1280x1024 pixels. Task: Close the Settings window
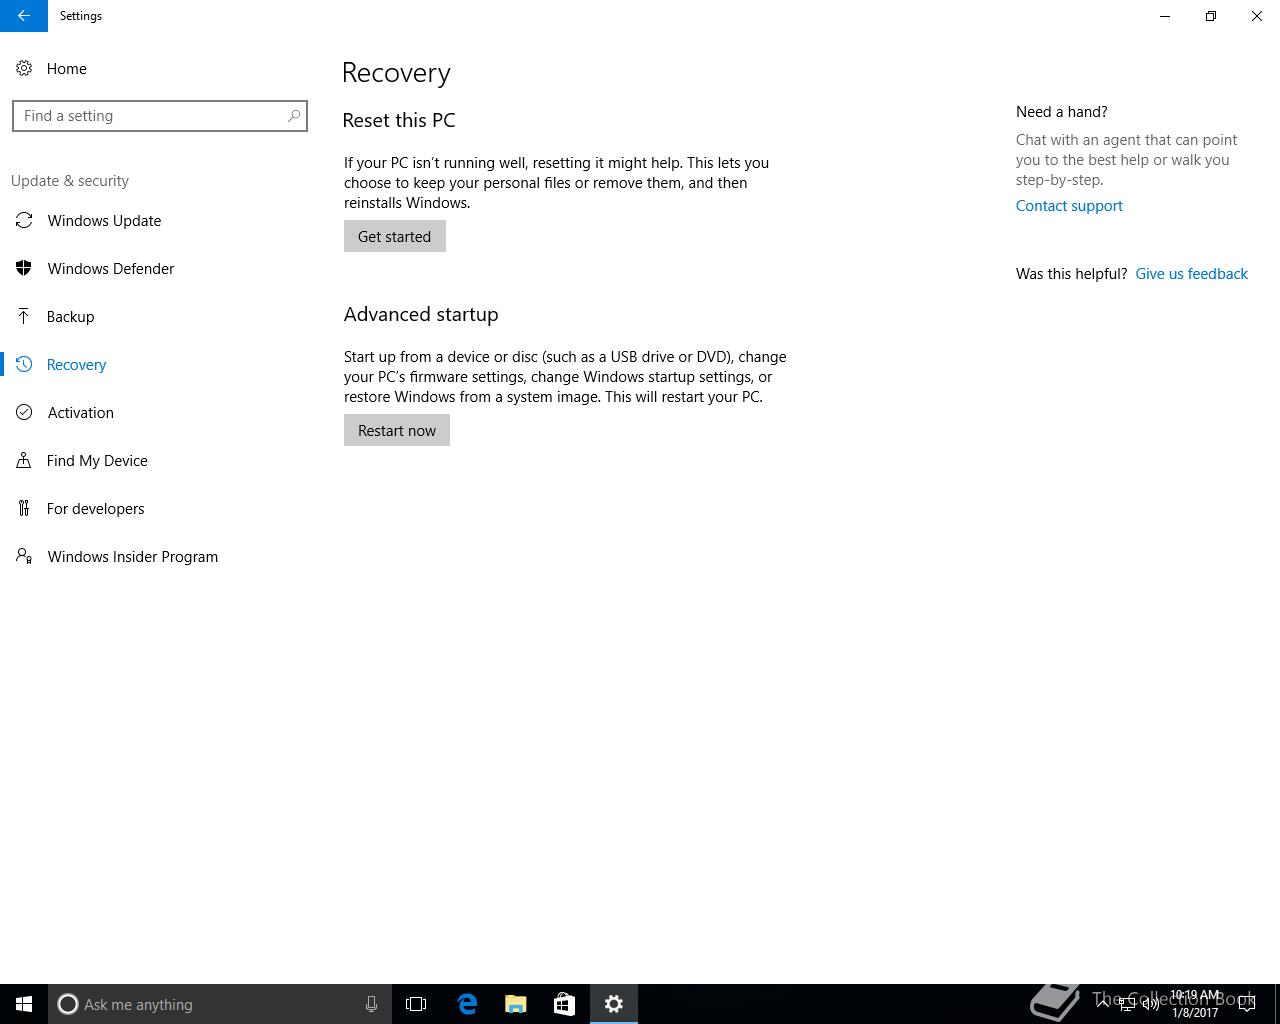pos(1257,16)
